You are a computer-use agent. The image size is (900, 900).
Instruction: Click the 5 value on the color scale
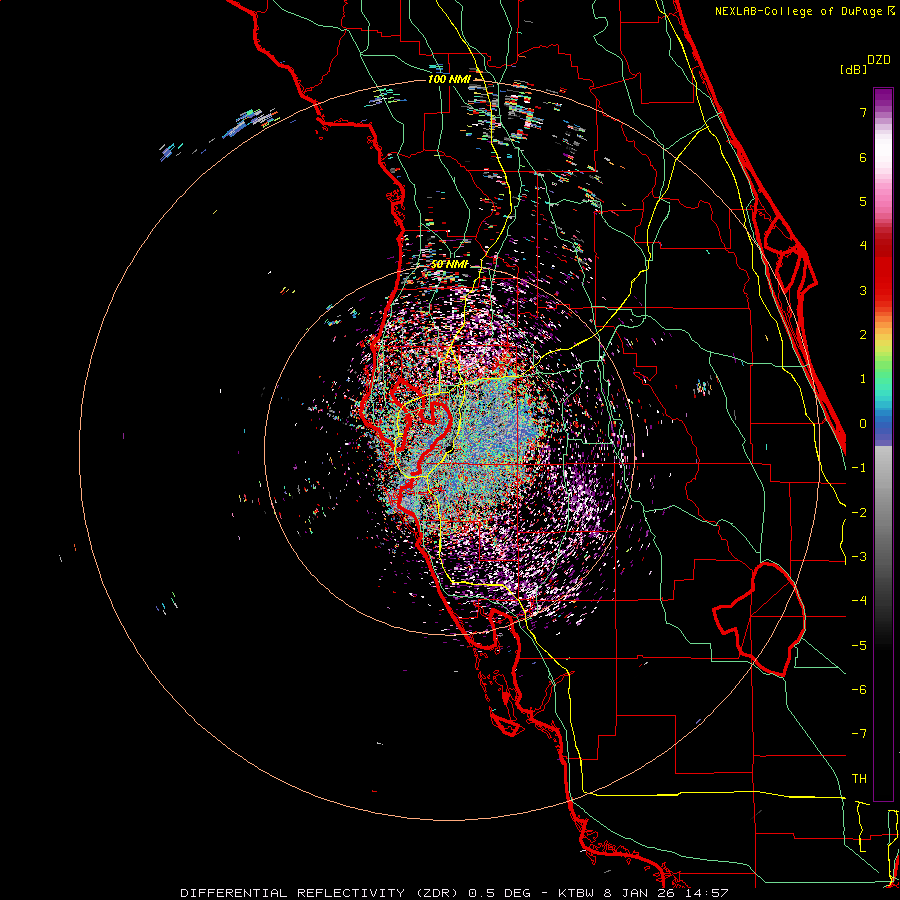coord(863,201)
